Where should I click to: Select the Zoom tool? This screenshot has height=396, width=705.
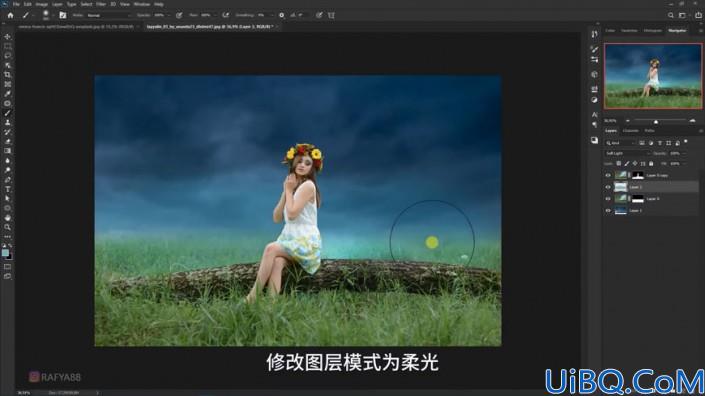pyautogui.click(x=8, y=227)
